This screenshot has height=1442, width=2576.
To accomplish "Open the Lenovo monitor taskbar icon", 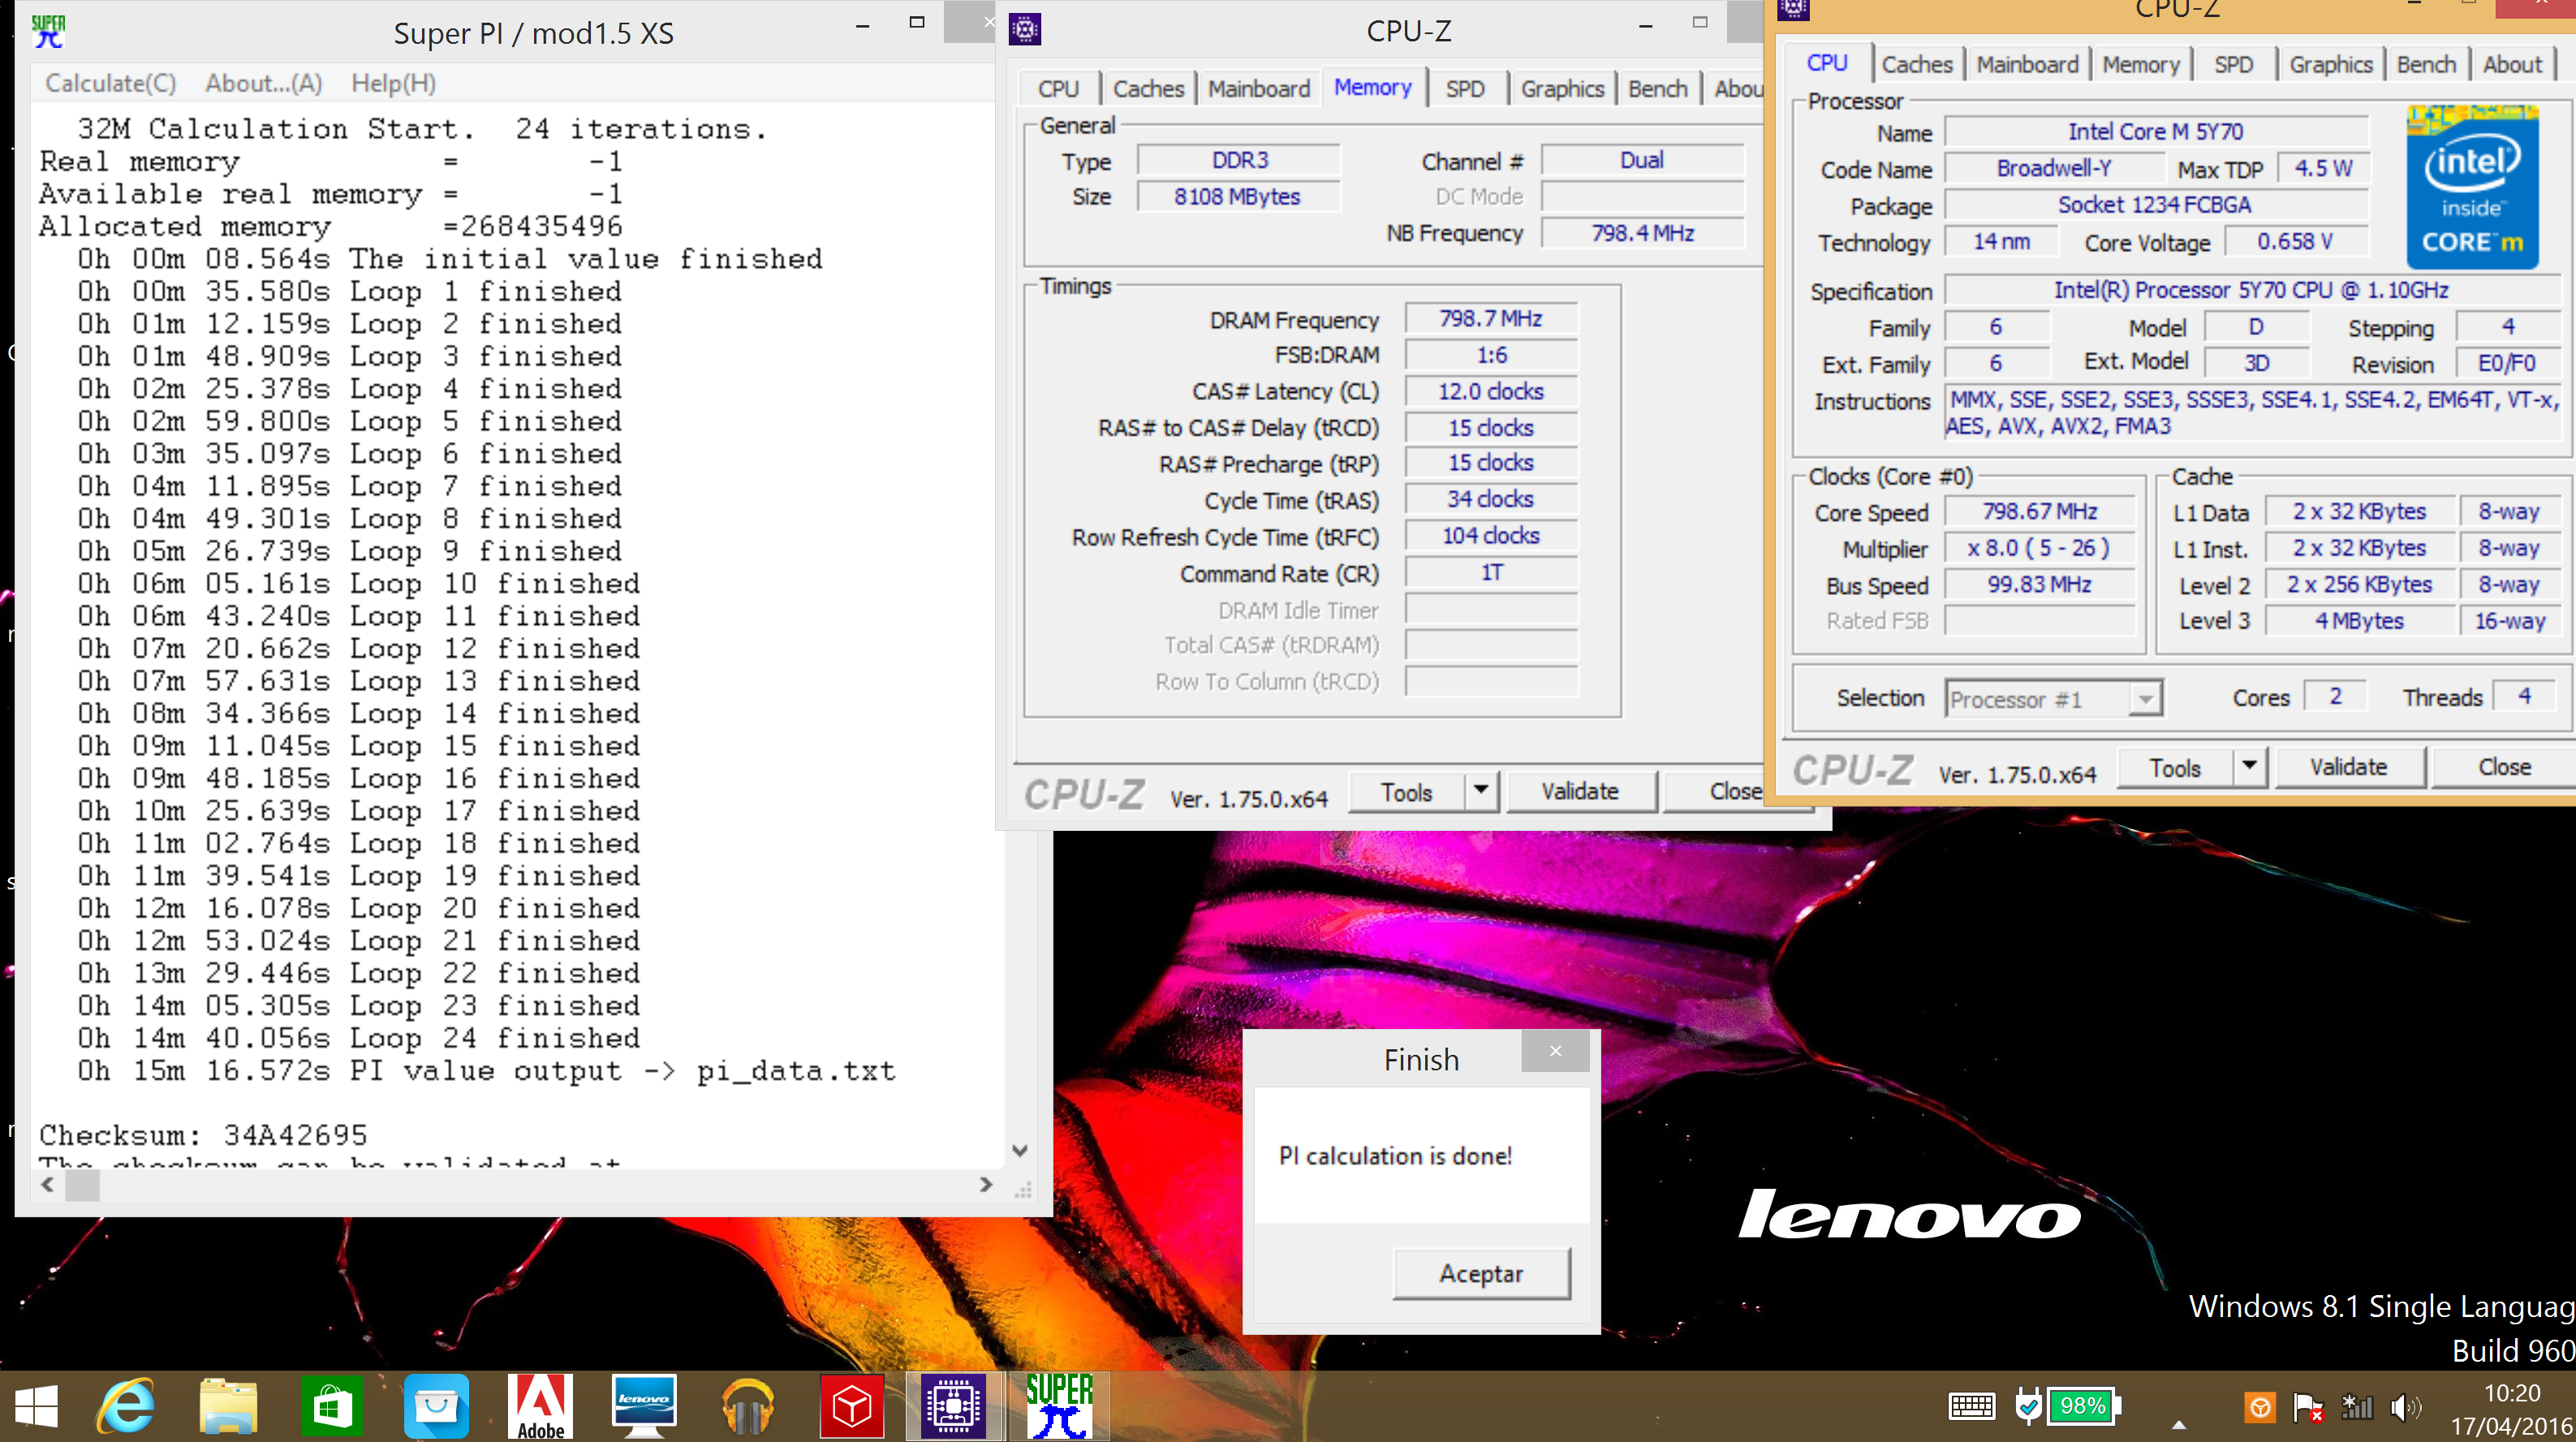I will [644, 1407].
